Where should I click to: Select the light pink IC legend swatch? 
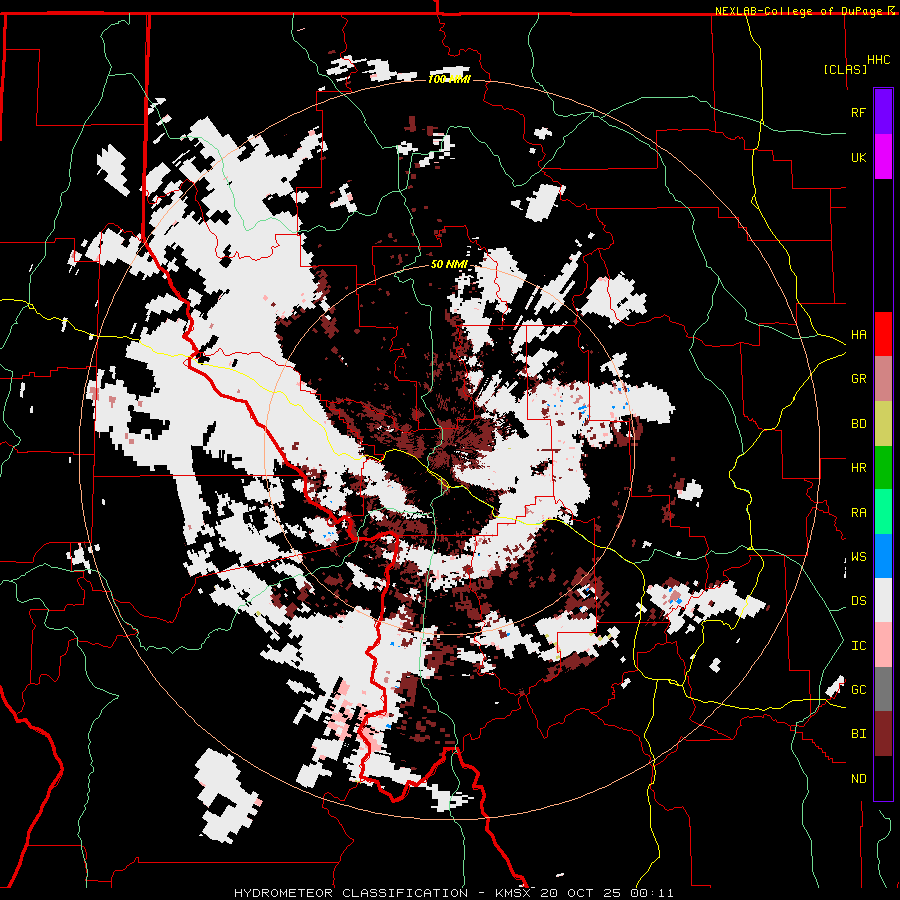point(883,645)
